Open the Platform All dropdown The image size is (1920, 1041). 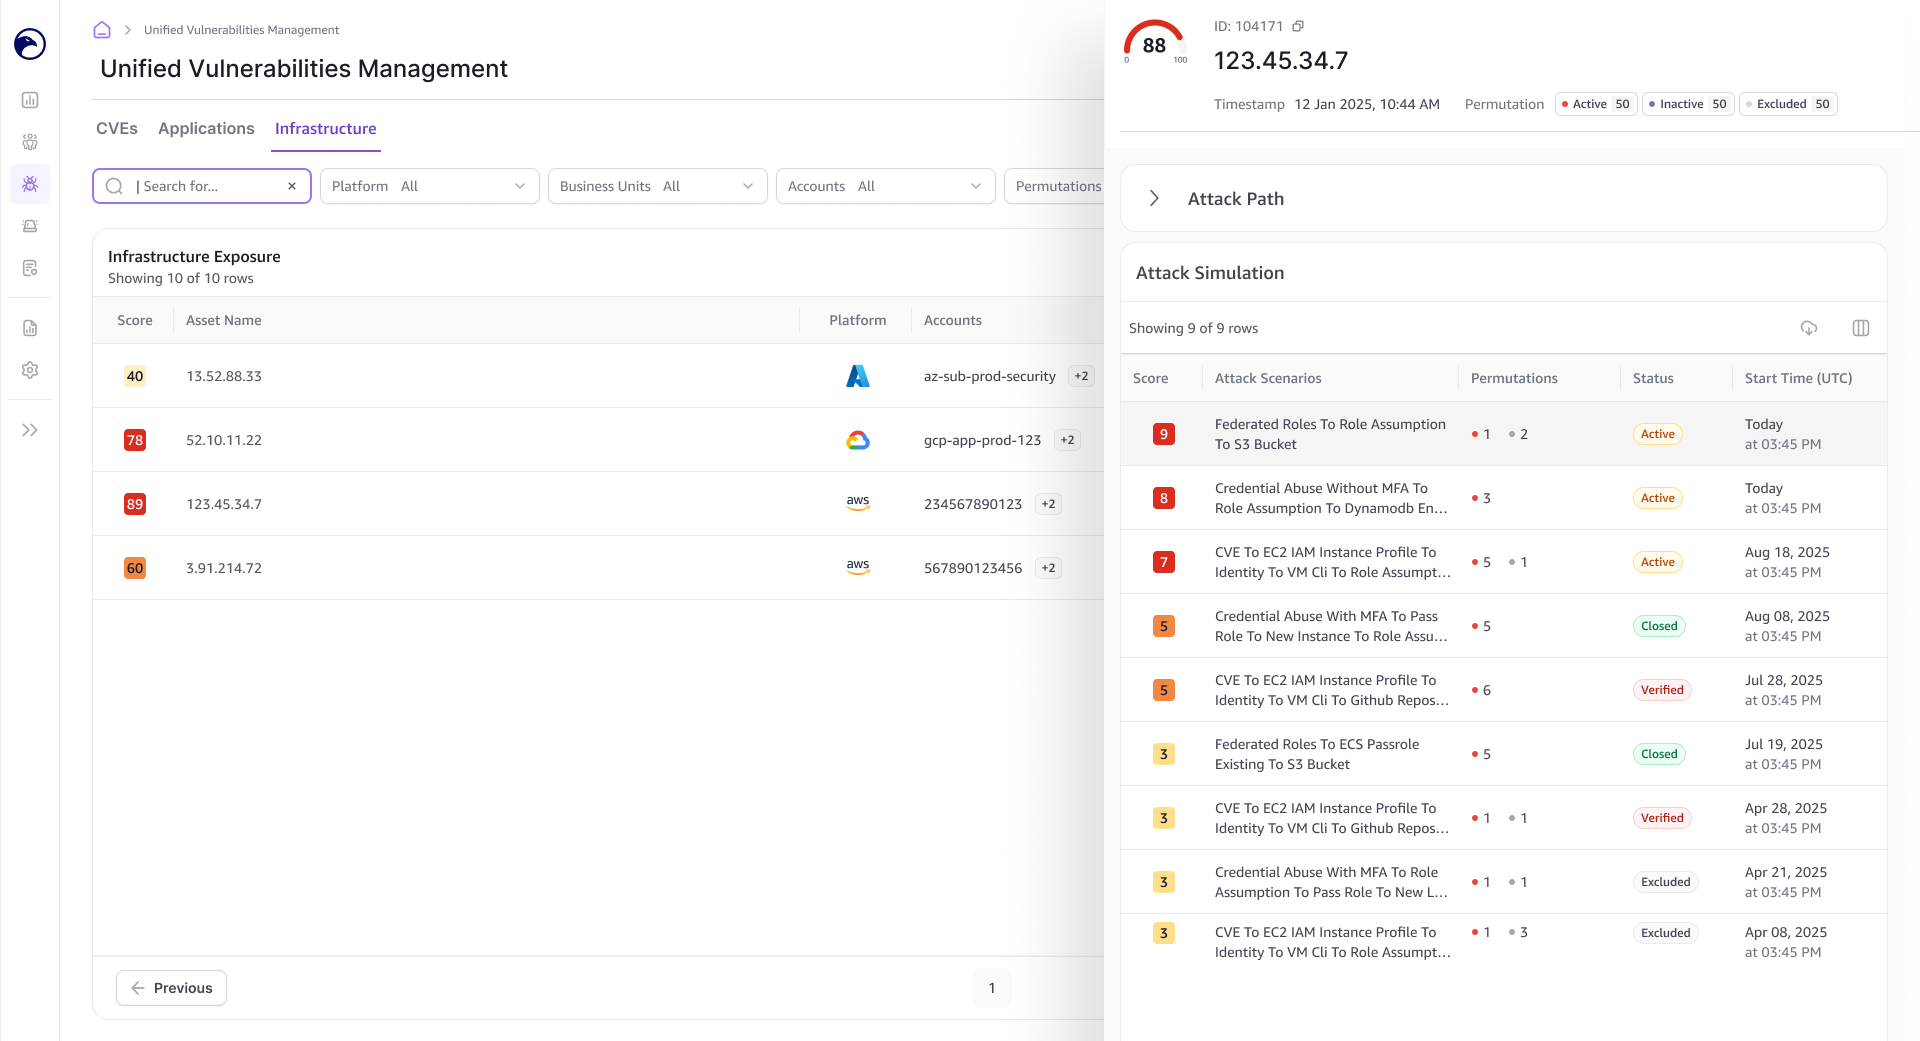pyautogui.click(x=430, y=186)
